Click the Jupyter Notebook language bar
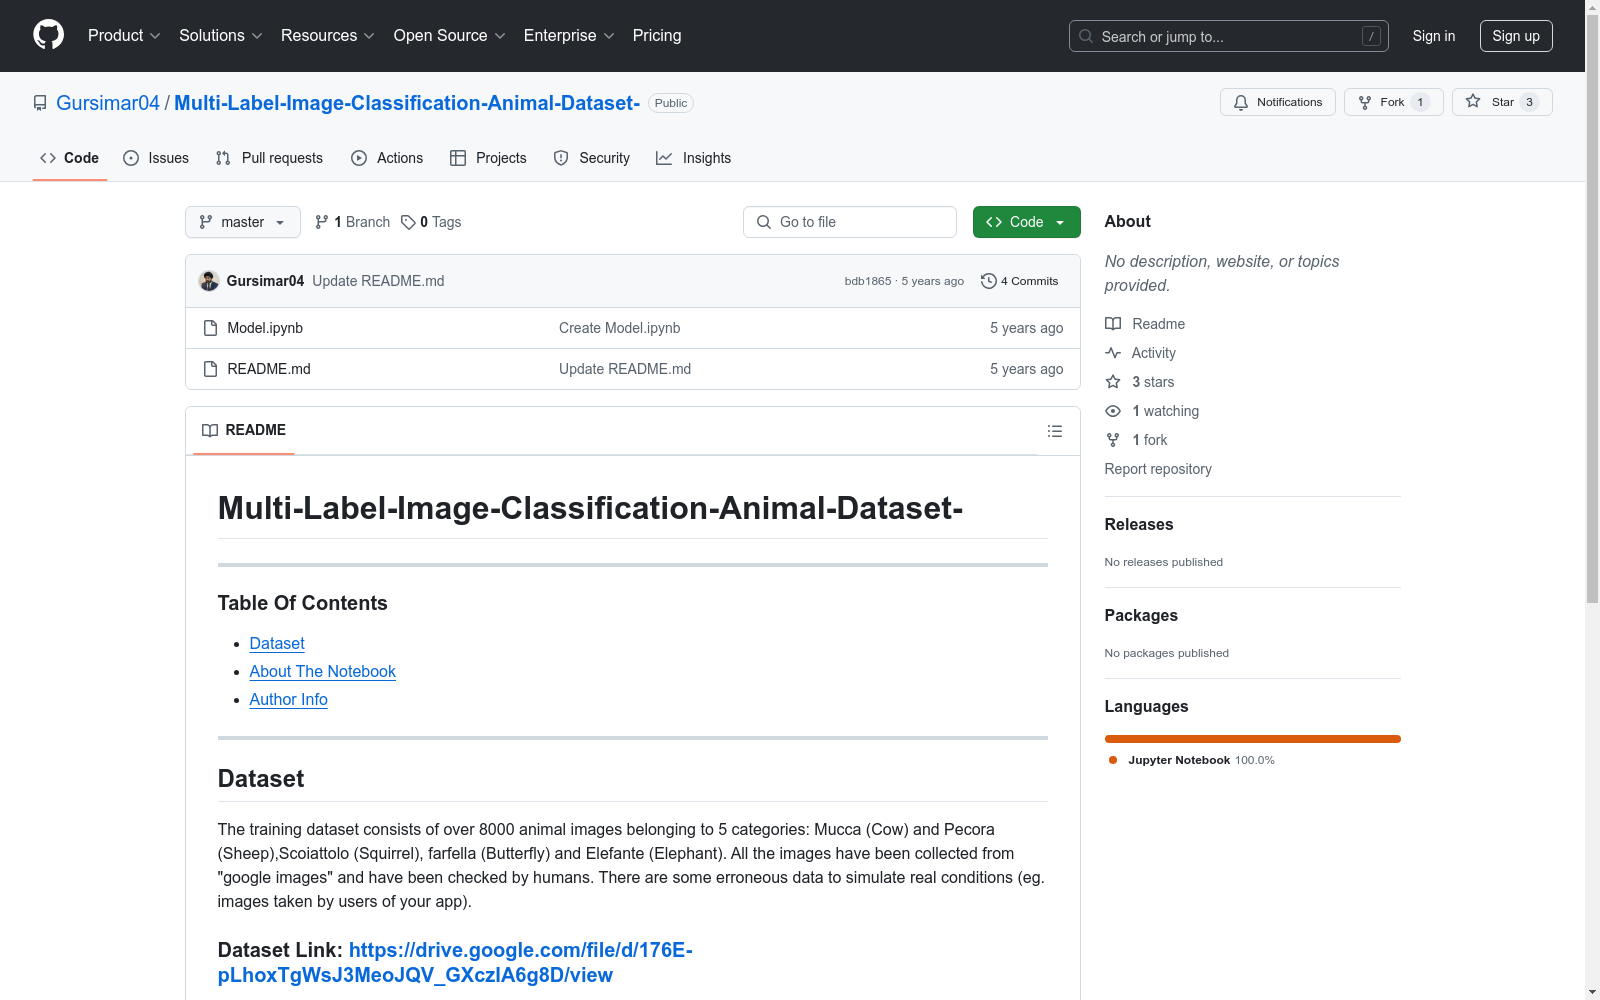1600x1000 pixels. 1252,739
